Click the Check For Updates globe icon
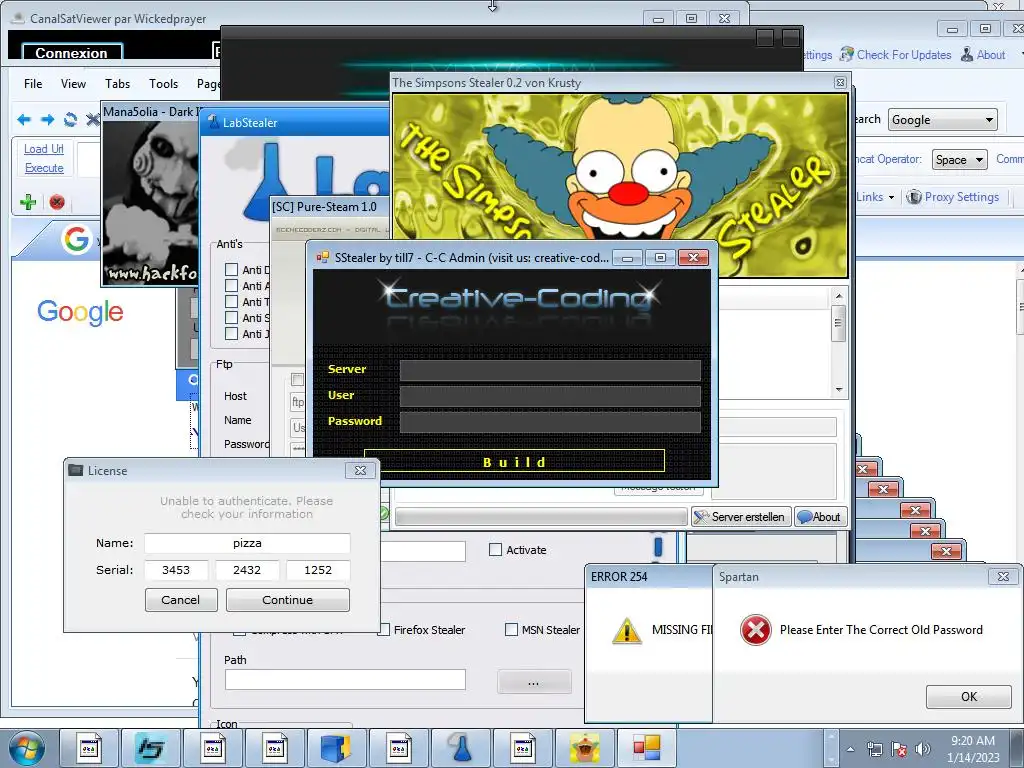The image size is (1024, 768). [847, 54]
